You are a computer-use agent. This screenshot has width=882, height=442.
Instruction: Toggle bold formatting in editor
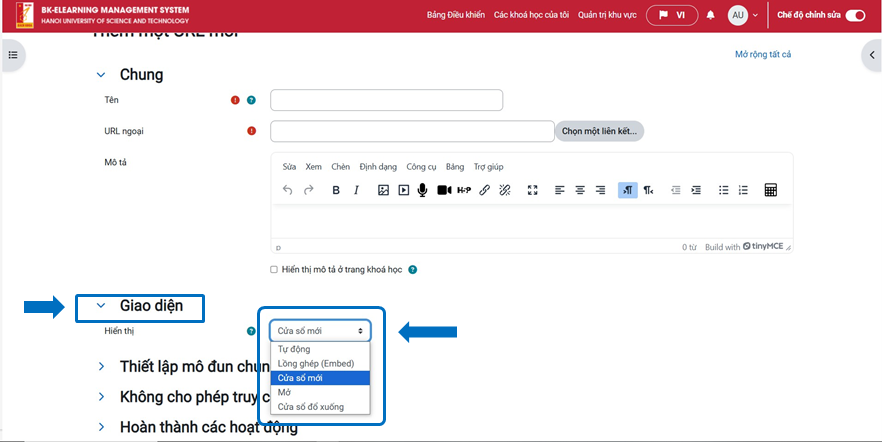tap(336, 190)
